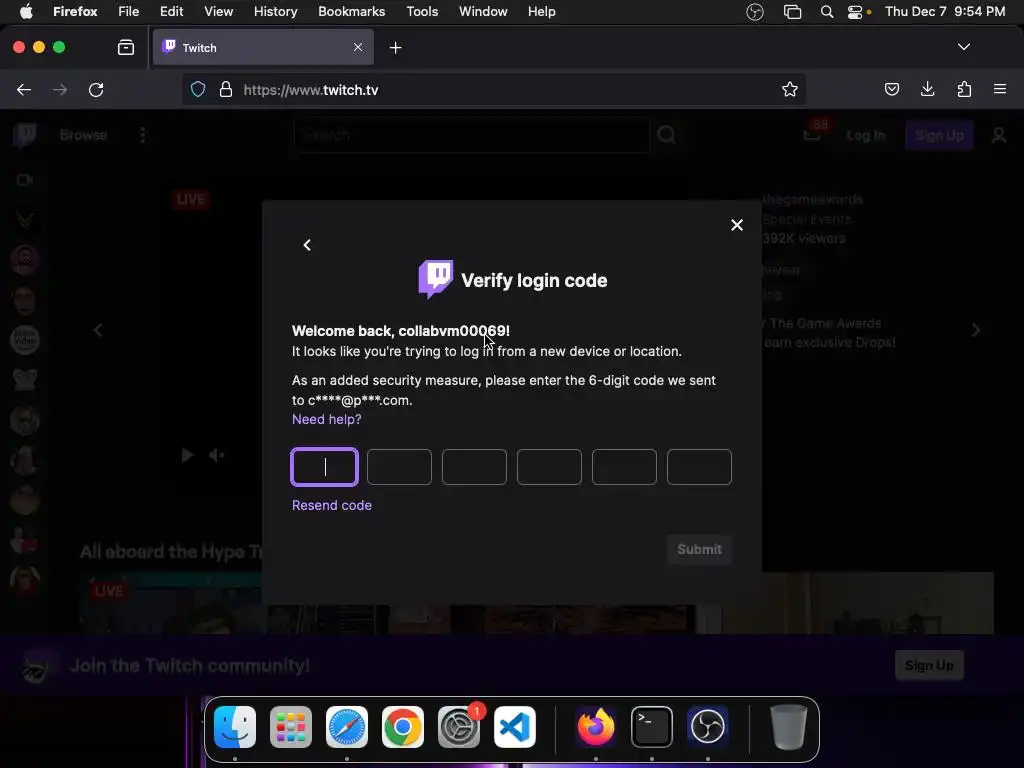The height and width of the screenshot is (768, 1024).
Task: Open Firefox from the Dock
Action: tap(596, 727)
